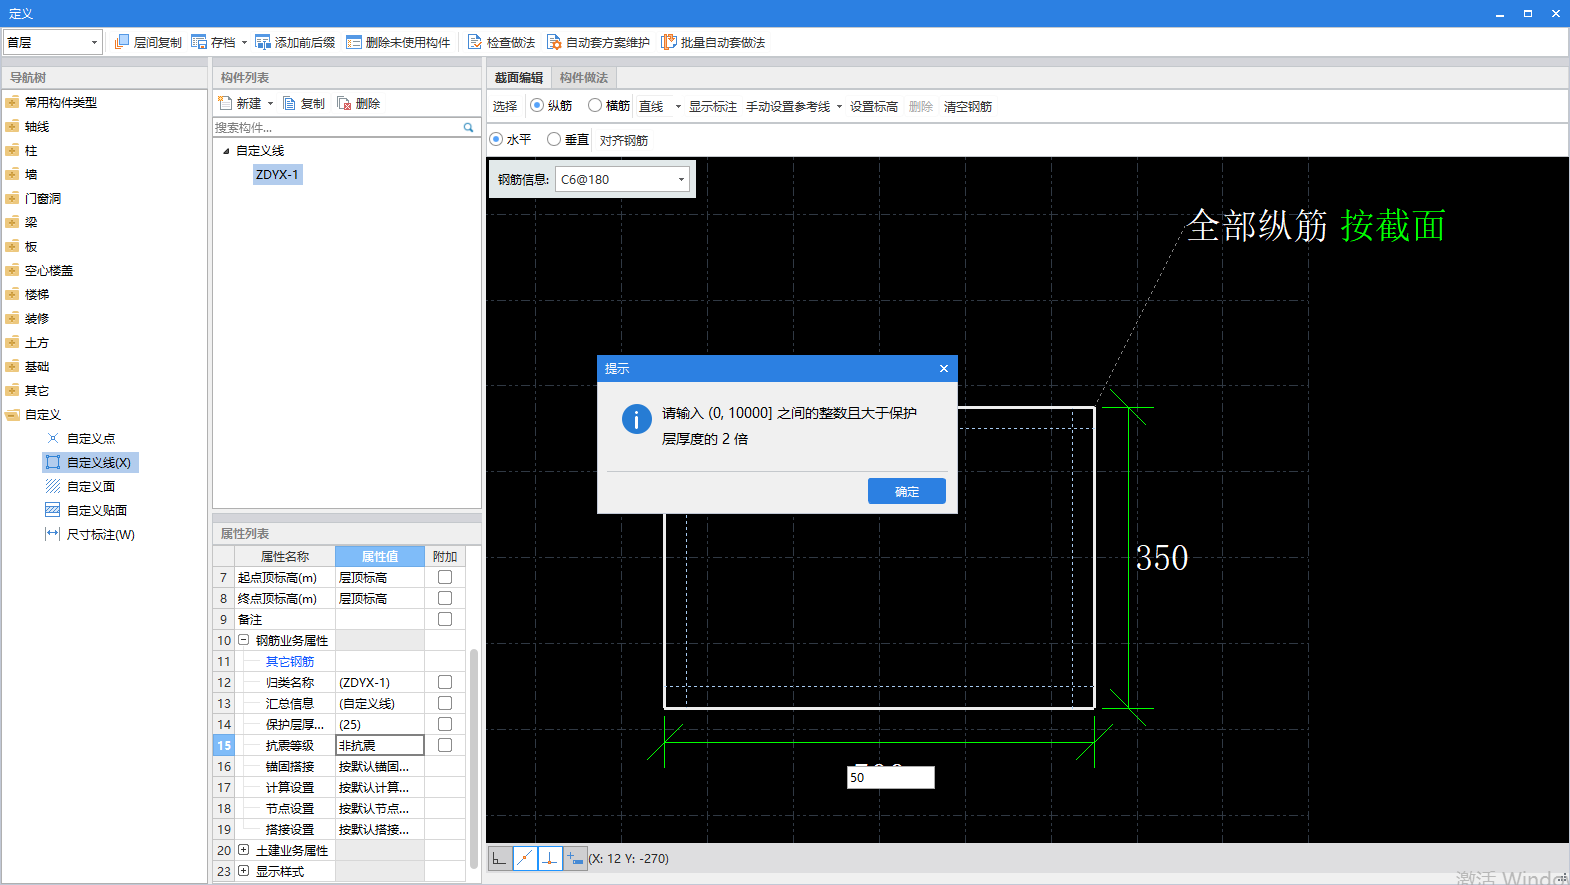Switch to the 构件做法 tab
Image resolution: width=1570 pixels, height=885 pixels.
pyautogui.click(x=584, y=77)
